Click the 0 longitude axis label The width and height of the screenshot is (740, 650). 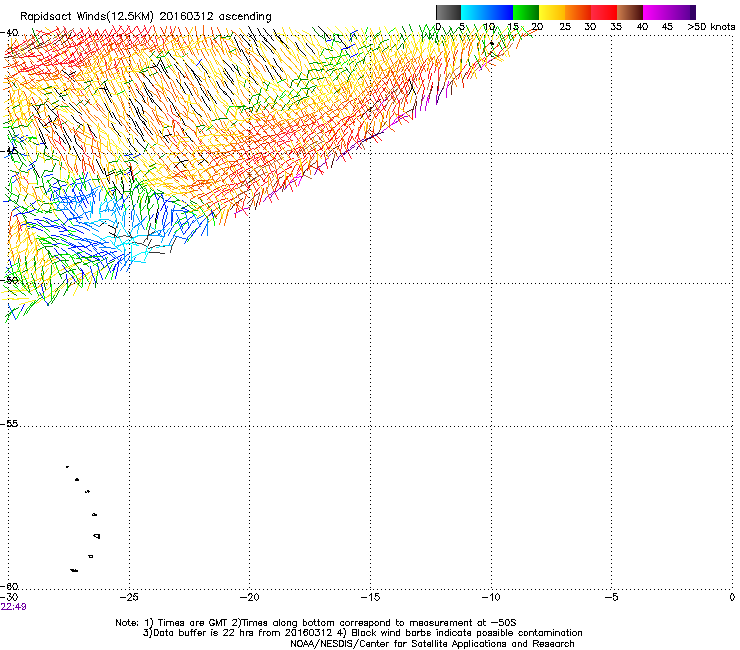point(732,597)
